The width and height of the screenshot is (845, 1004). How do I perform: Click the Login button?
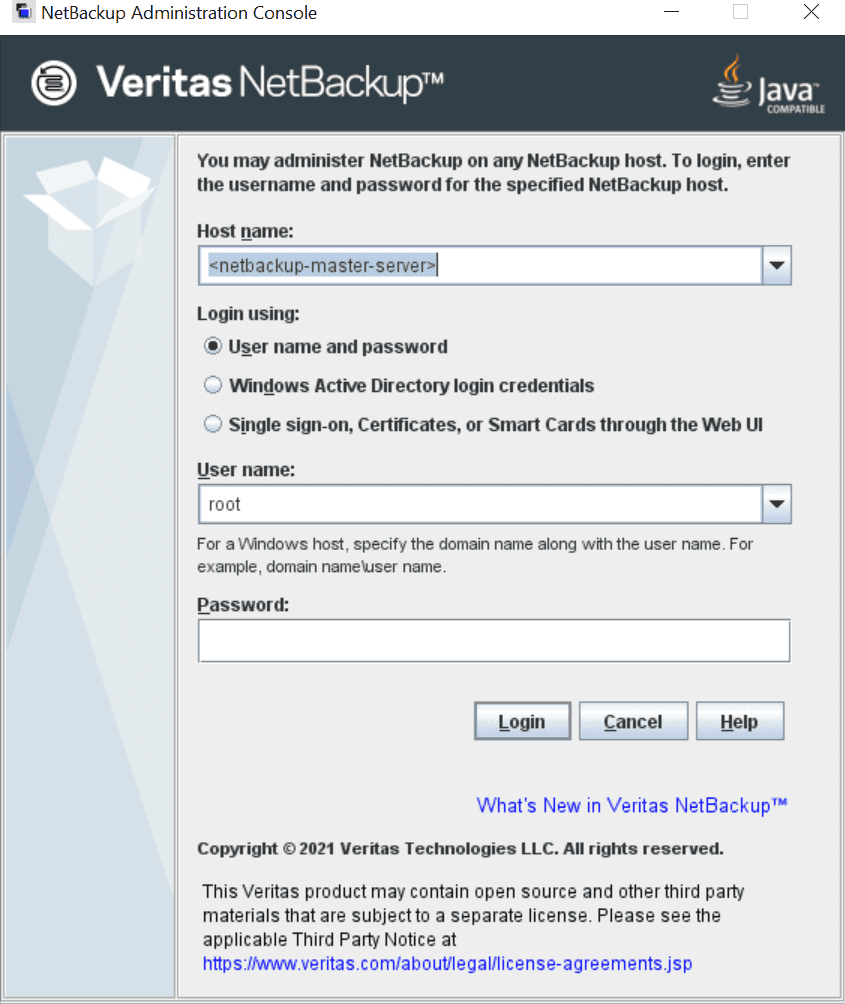[x=522, y=720]
